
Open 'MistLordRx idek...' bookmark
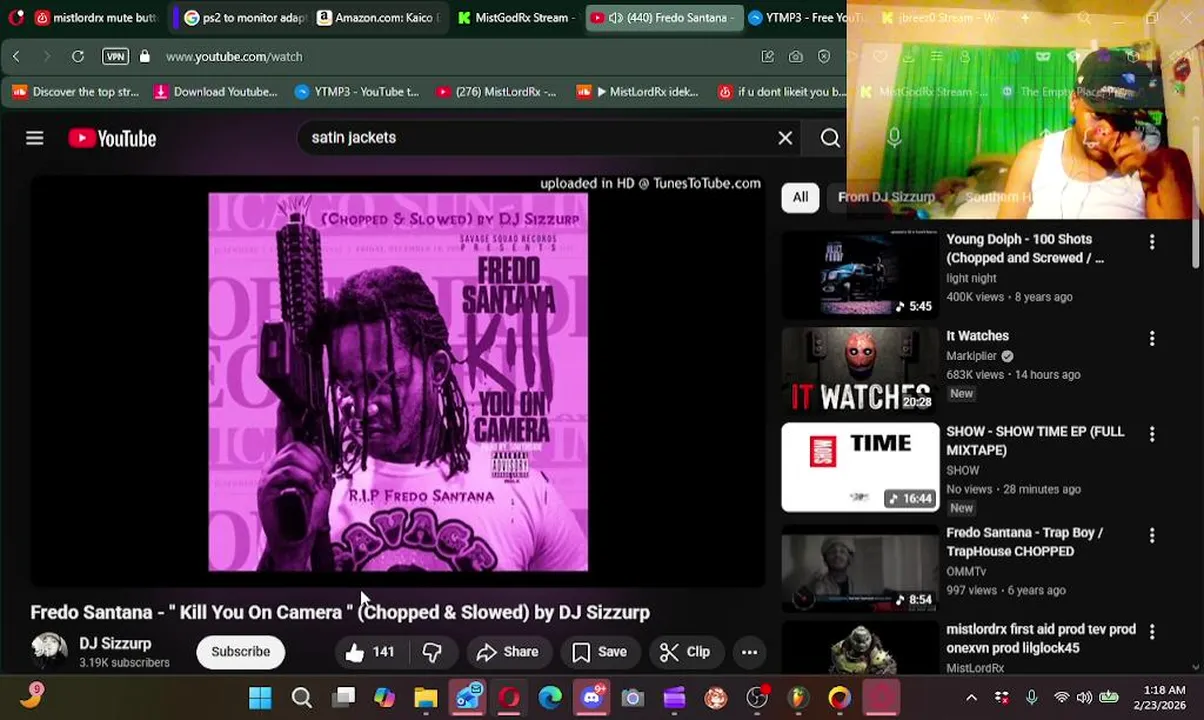coord(638,92)
